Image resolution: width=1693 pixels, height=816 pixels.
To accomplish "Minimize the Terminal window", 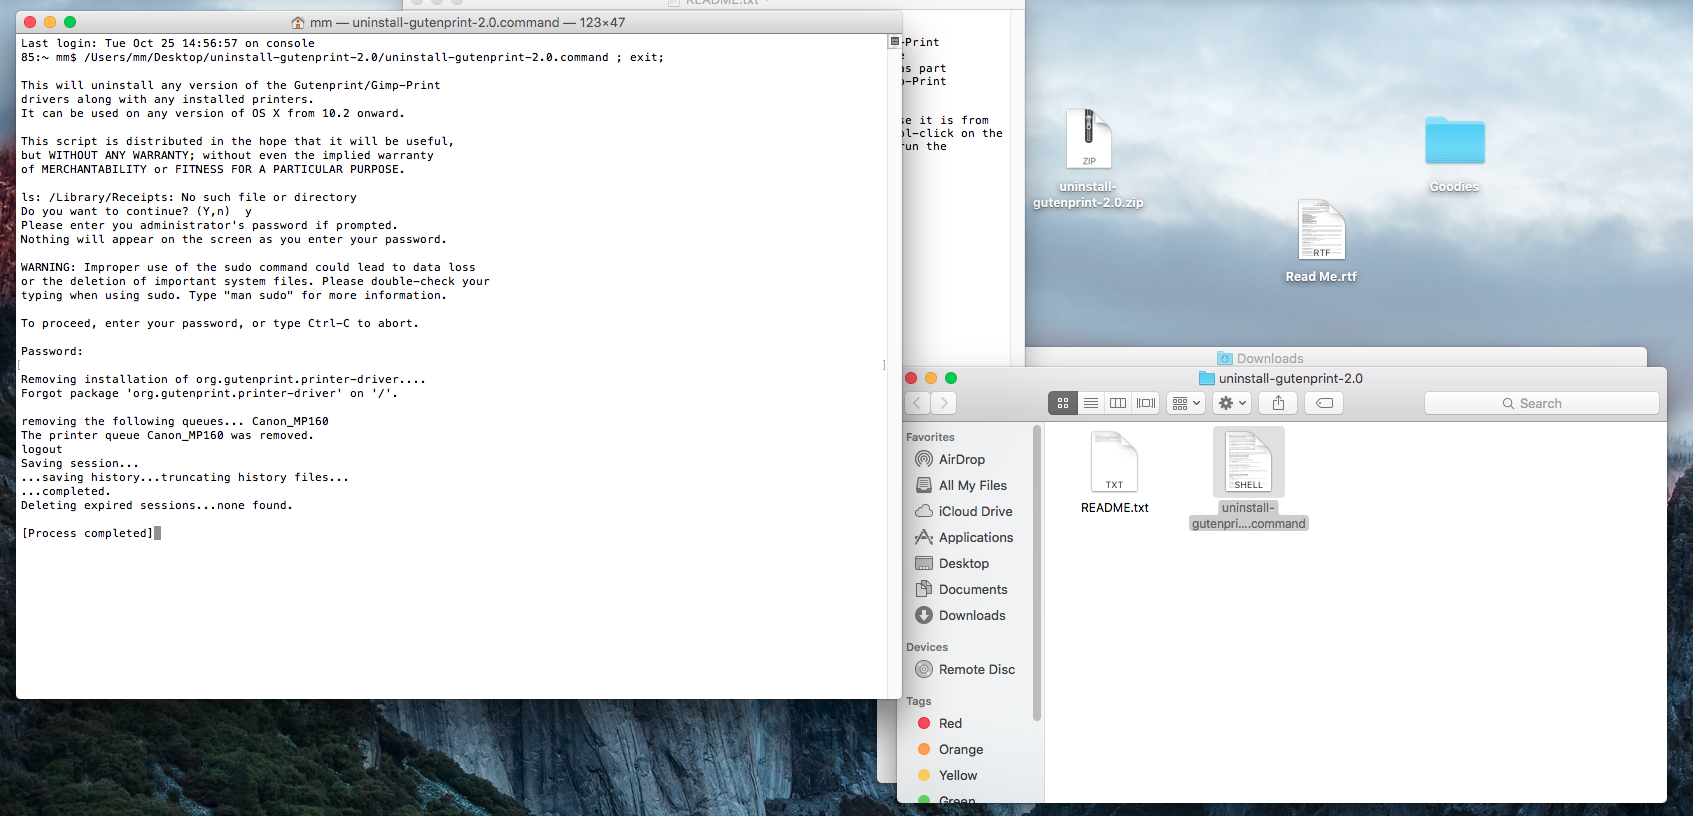I will (x=50, y=22).
